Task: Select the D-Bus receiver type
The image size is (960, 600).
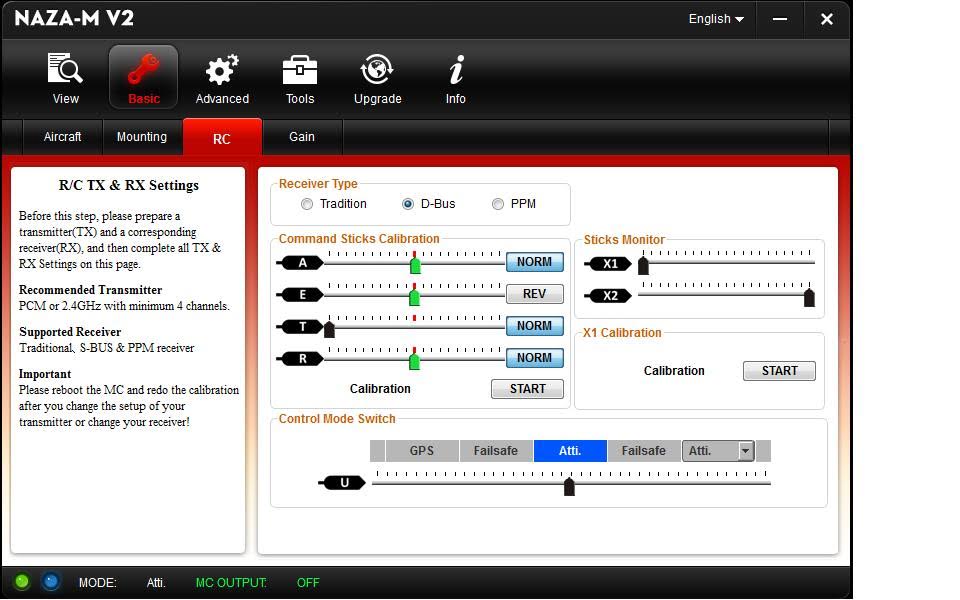Action: (x=408, y=204)
